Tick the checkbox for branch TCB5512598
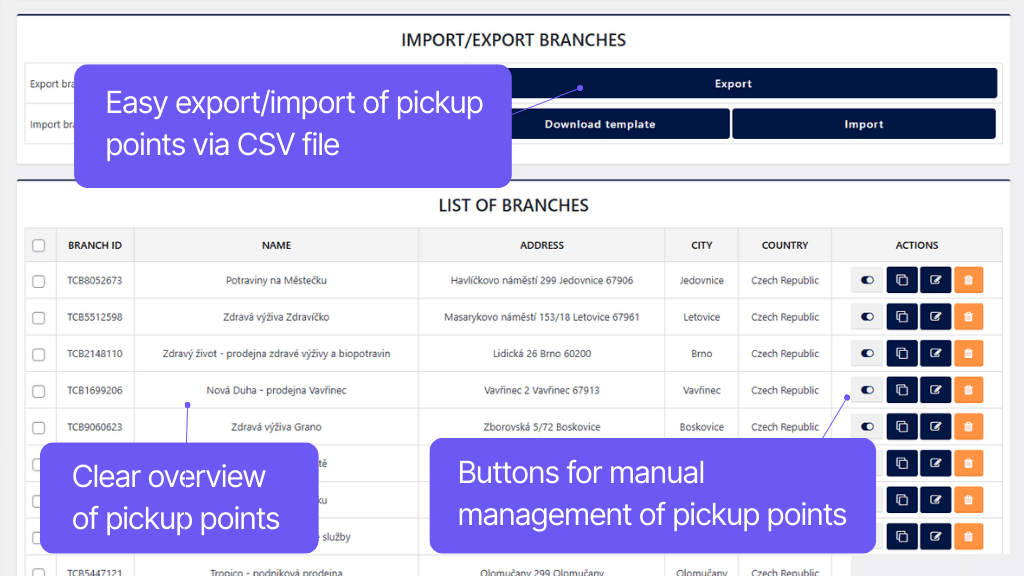Screen dimensions: 1024x576 [x=39, y=317]
